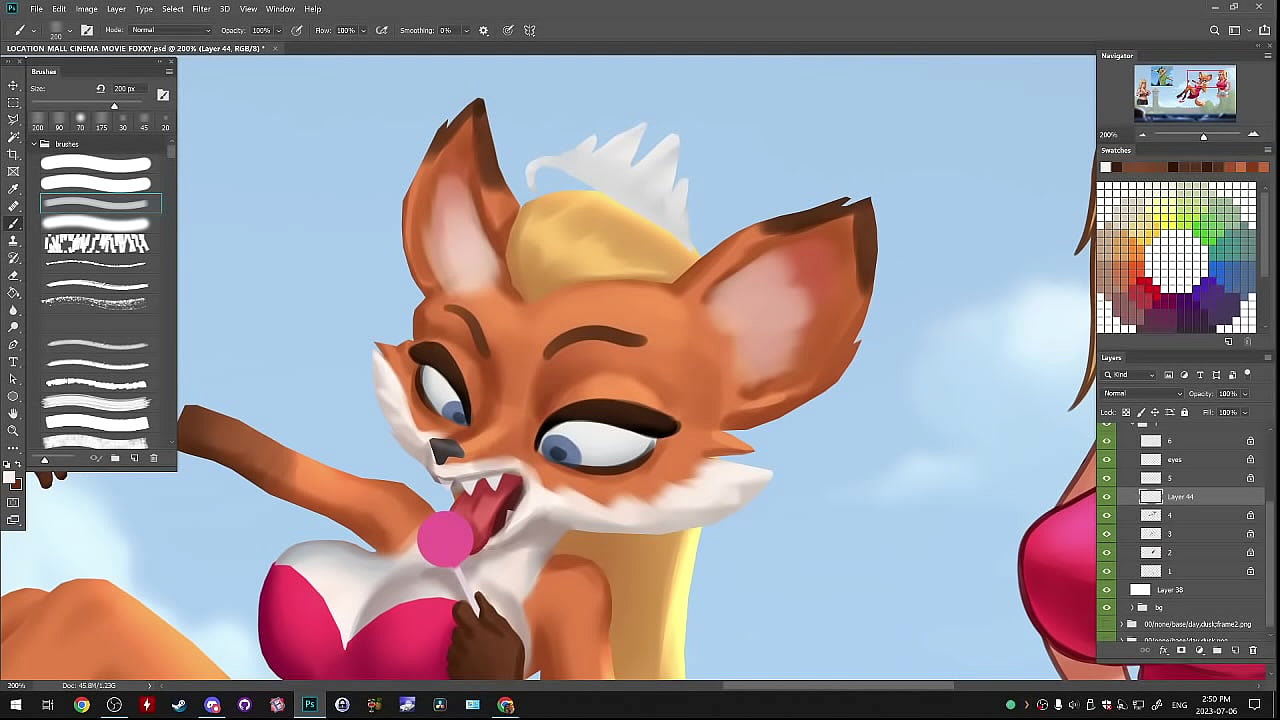Click the search icon at top right
This screenshot has width=1280, height=720.
(1215, 30)
